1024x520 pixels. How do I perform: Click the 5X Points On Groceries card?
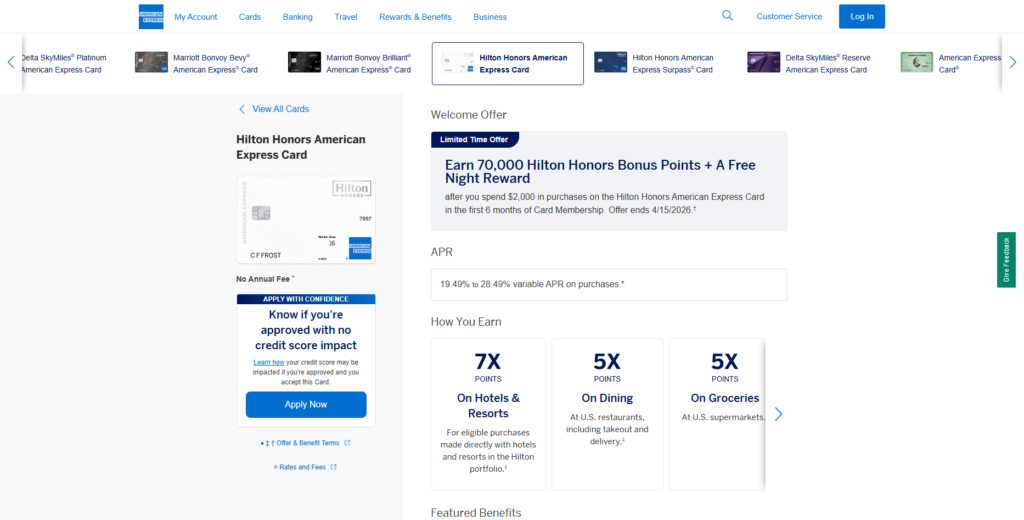click(717, 414)
